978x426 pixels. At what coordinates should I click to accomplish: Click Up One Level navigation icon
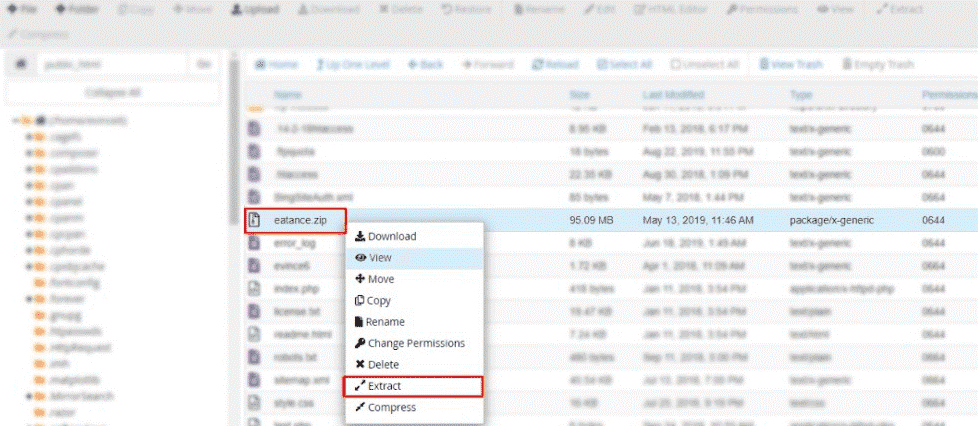tap(353, 64)
